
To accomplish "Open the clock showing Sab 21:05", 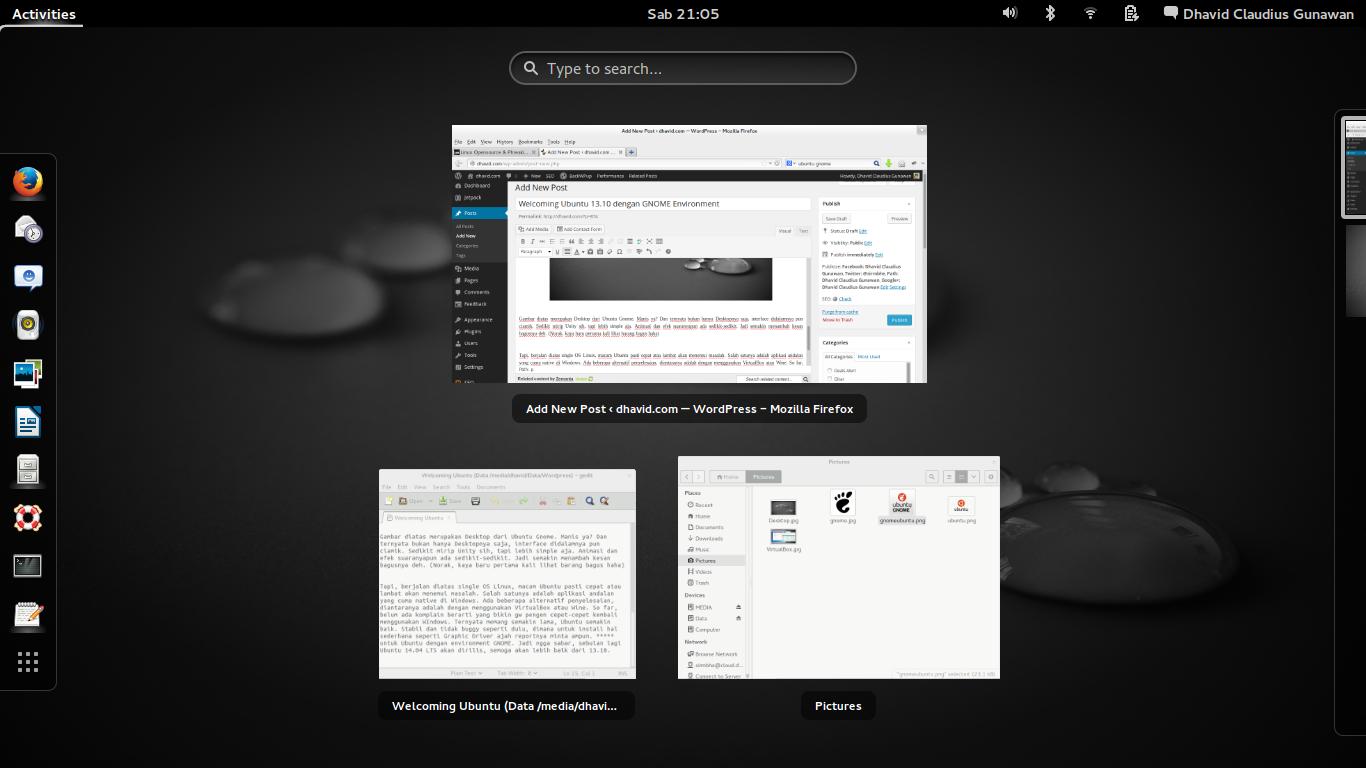I will 683,14.
